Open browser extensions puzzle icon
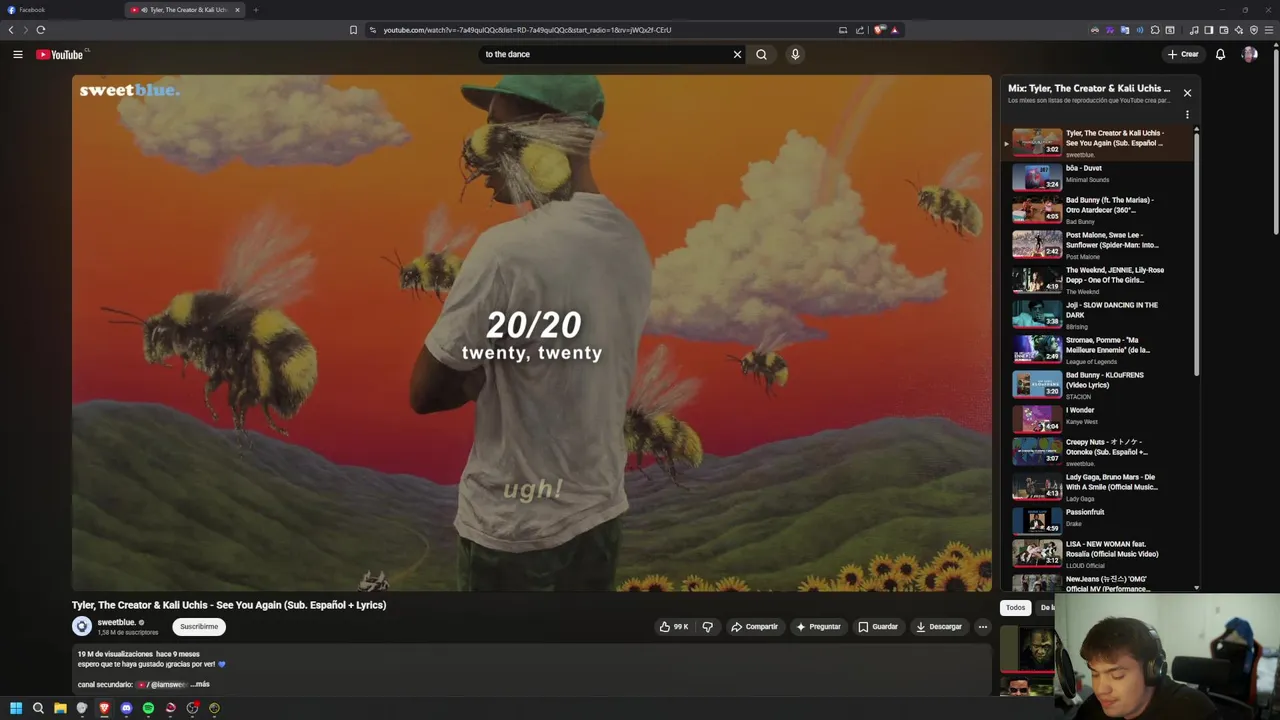1280x720 pixels. (1155, 30)
